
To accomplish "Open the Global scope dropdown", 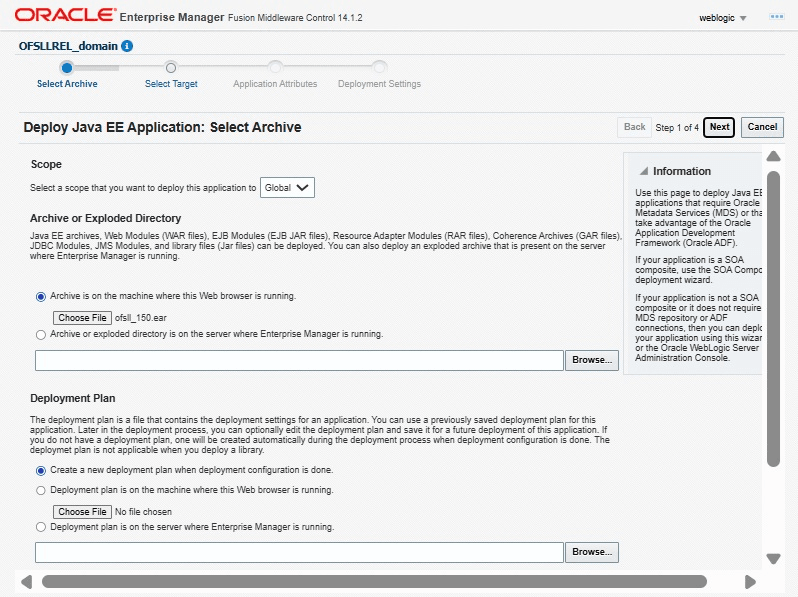I will click(x=287, y=187).
